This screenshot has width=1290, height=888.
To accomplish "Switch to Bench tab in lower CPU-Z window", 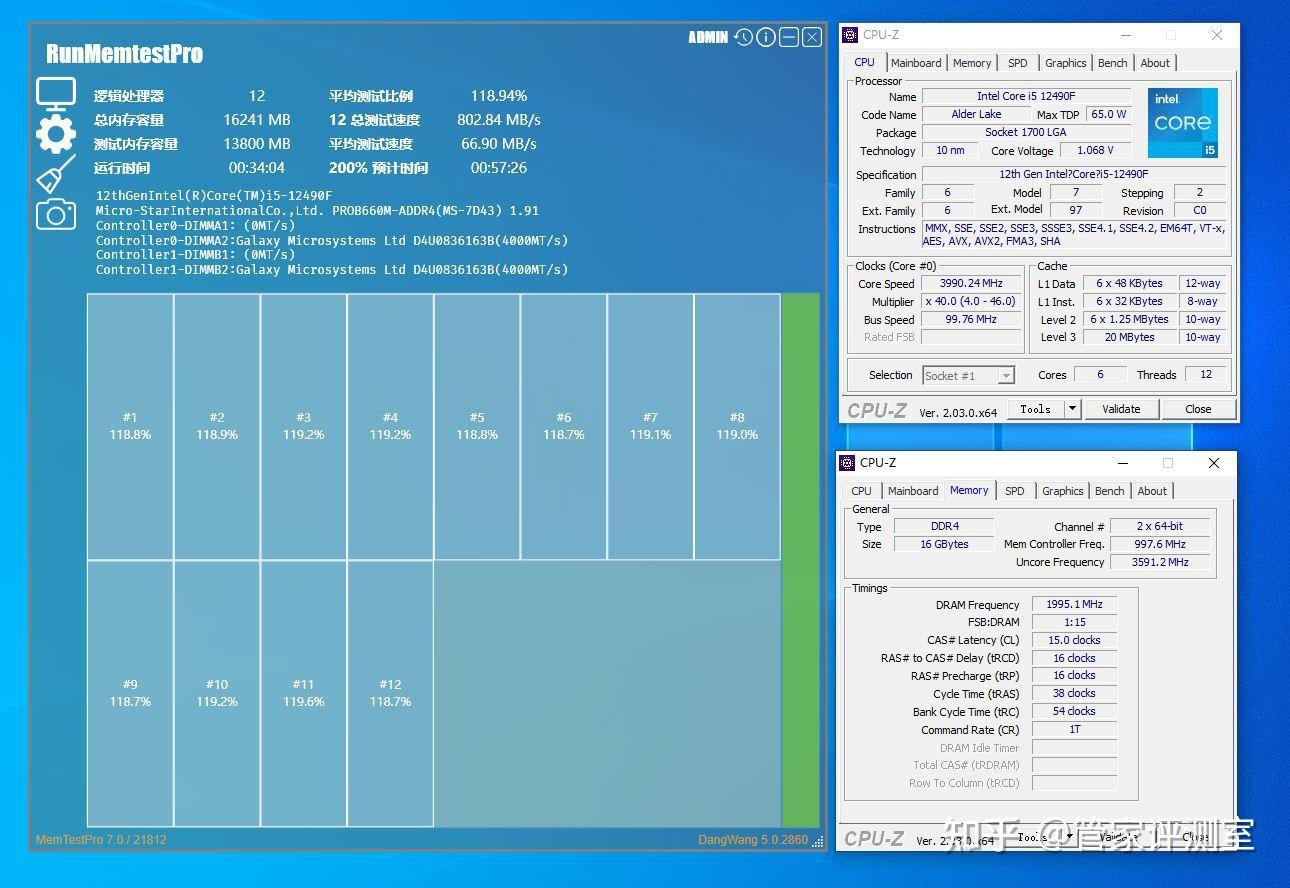I will coord(1110,491).
